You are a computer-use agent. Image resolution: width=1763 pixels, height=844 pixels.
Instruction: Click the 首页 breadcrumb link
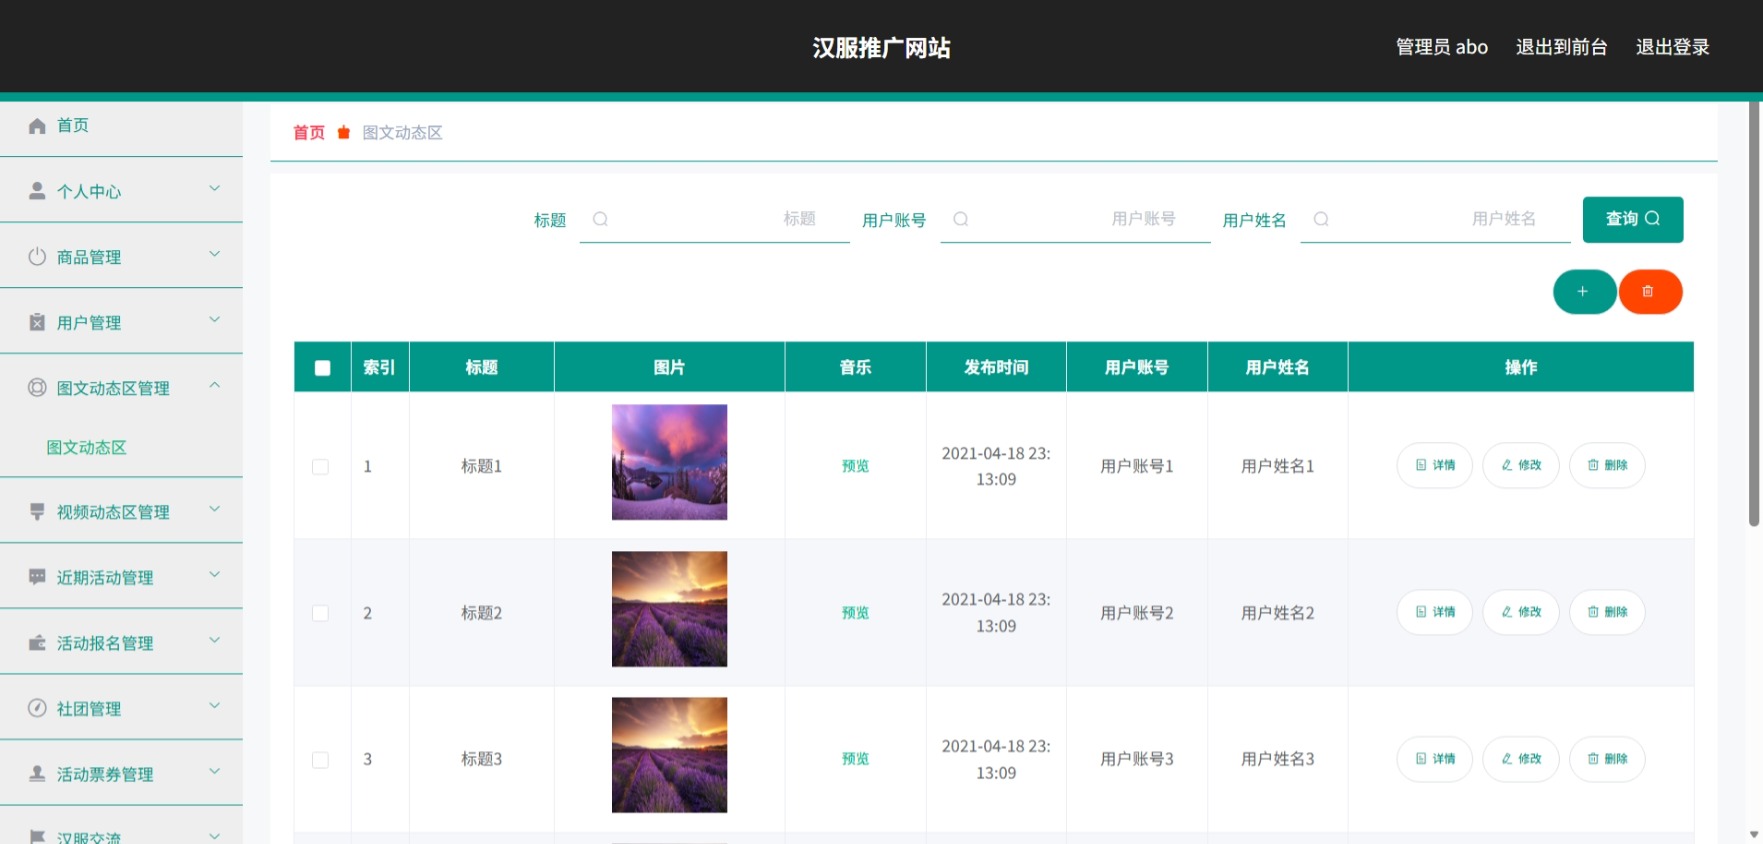(309, 132)
